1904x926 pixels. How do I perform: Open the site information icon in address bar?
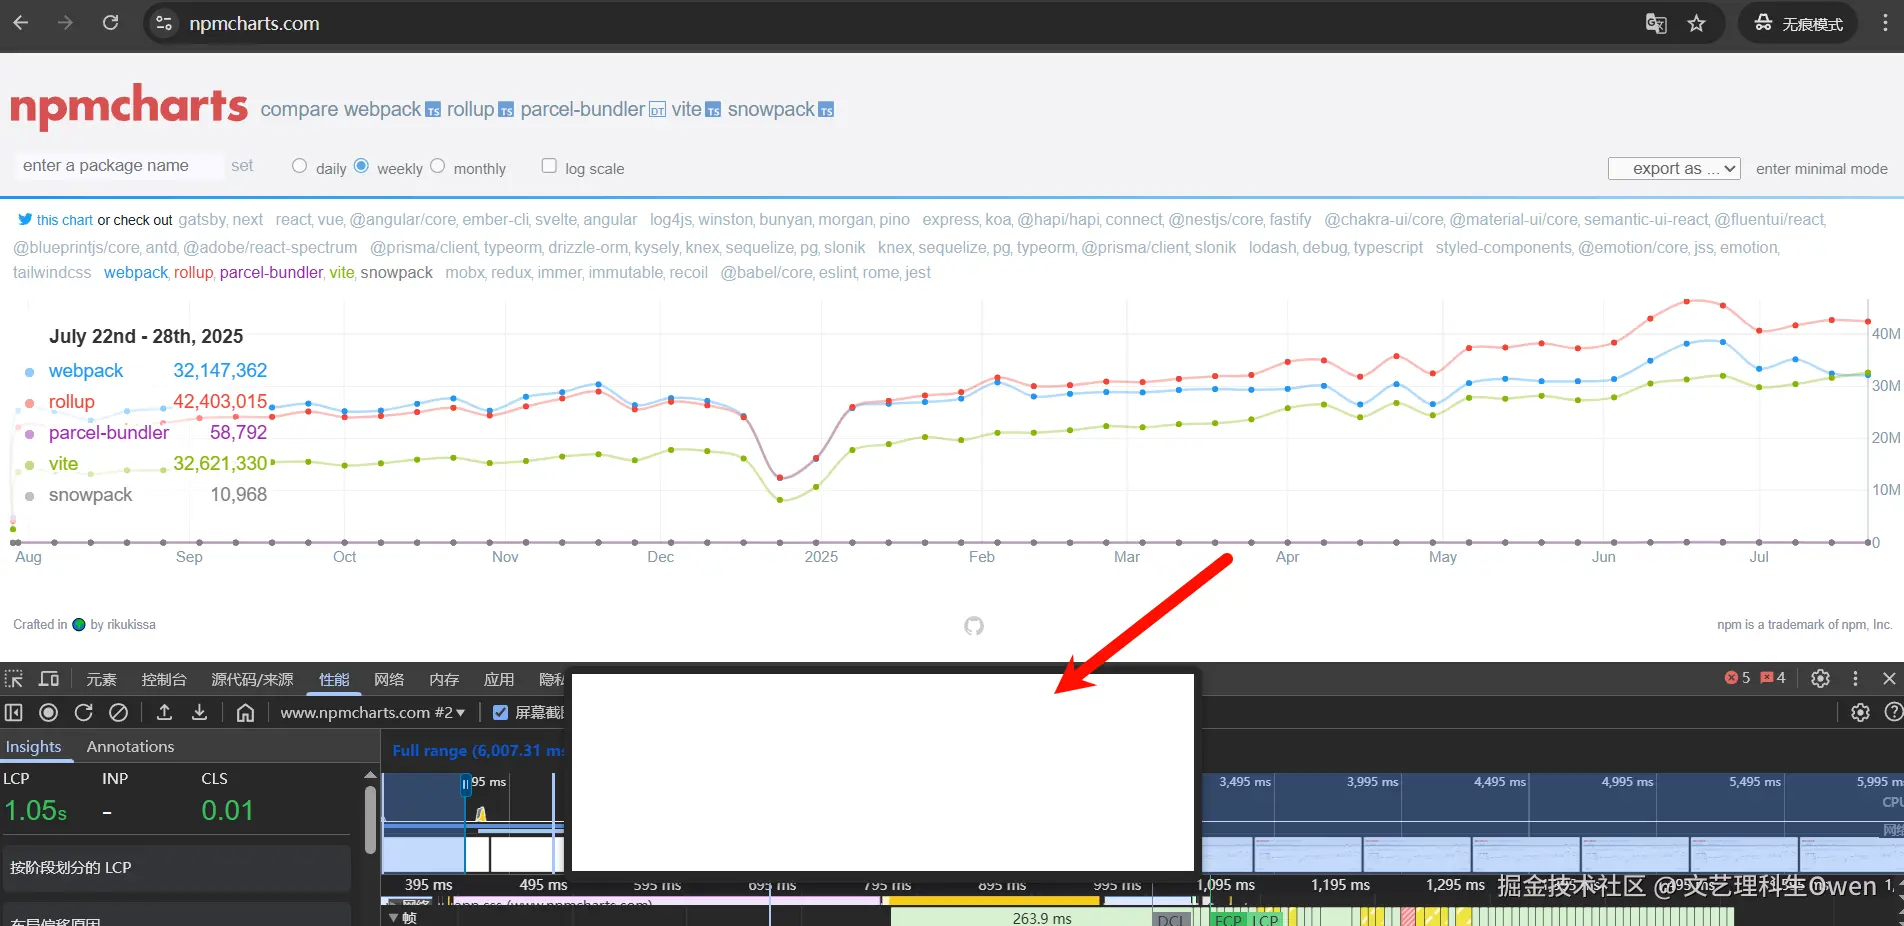pos(164,23)
